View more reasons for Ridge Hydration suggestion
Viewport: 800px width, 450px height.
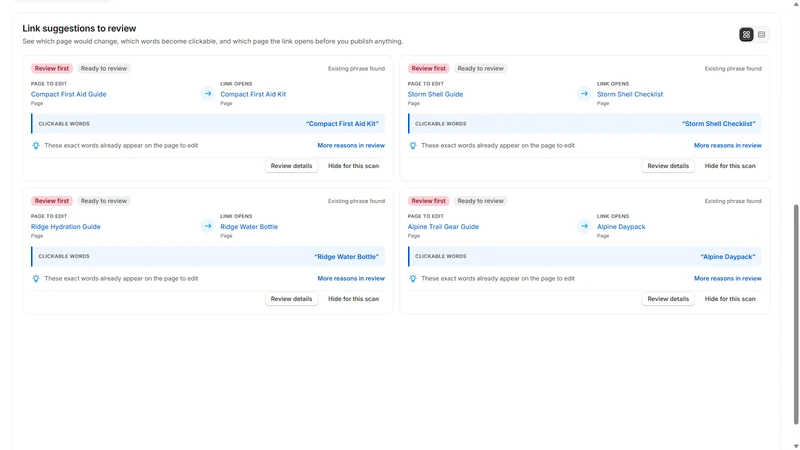click(x=351, y=279)
